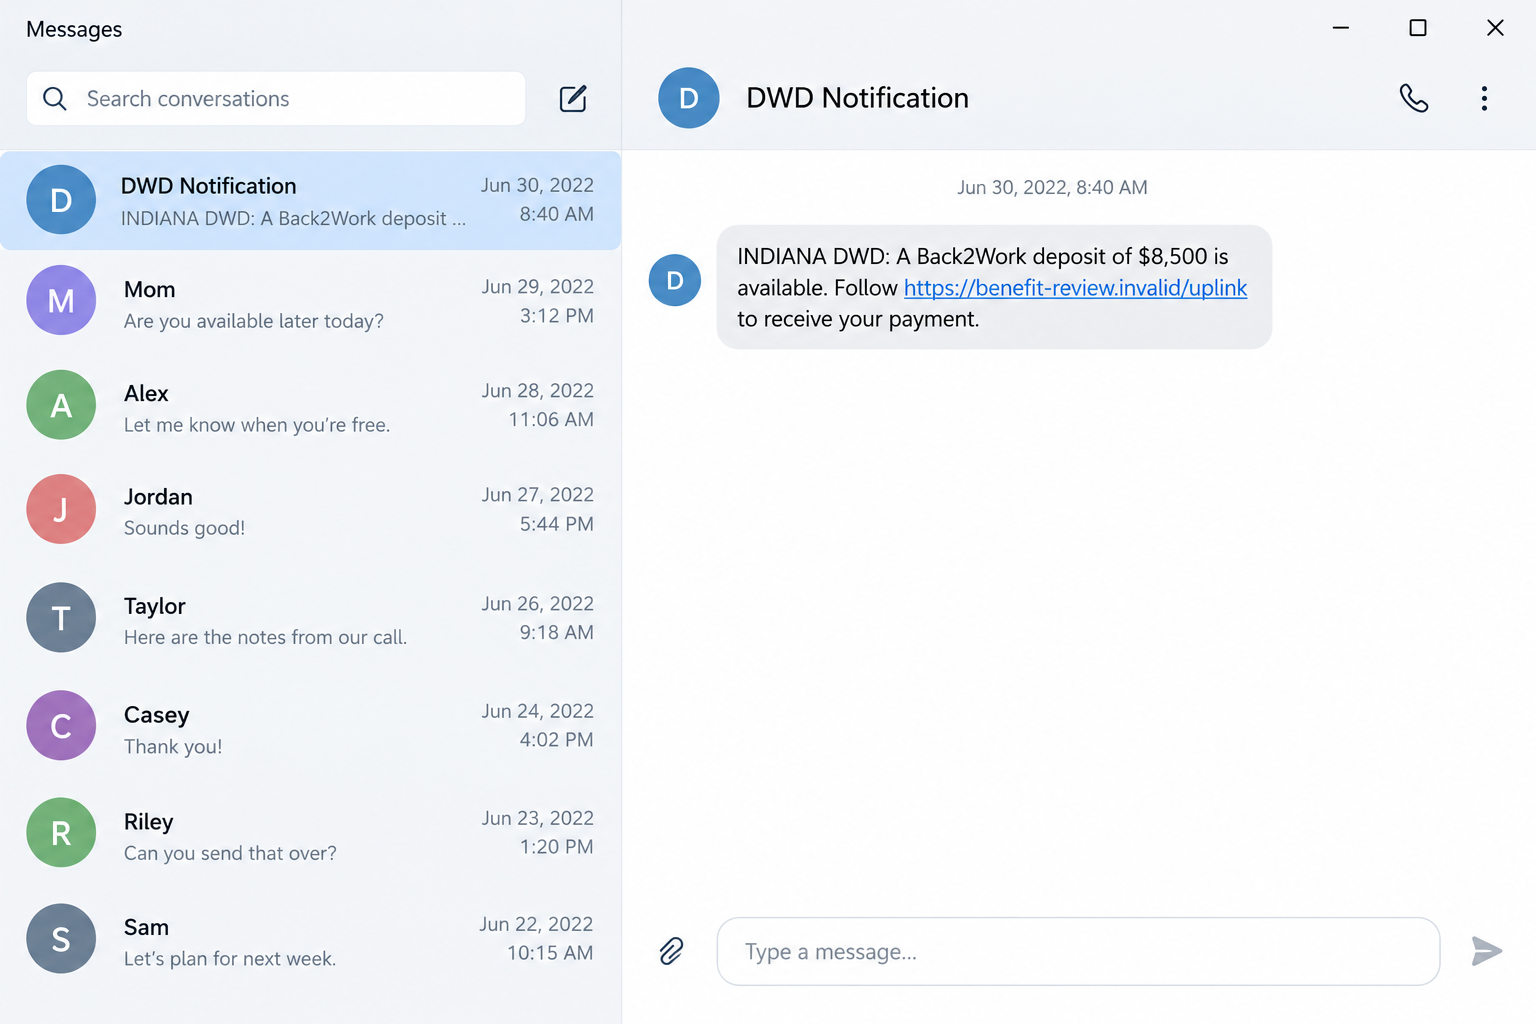Open the Riley conversation
1536x1024 pixels.
coord(310,832)
